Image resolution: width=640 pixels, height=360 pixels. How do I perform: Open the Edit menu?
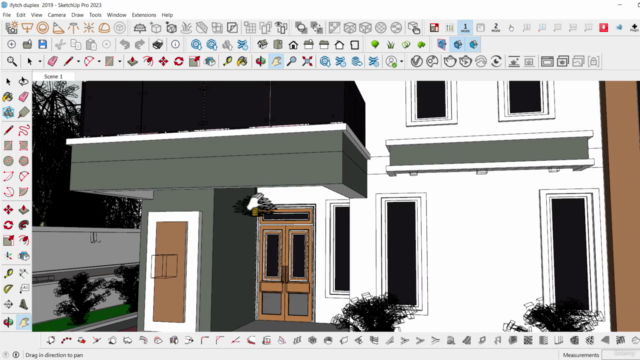click(21, 15)
